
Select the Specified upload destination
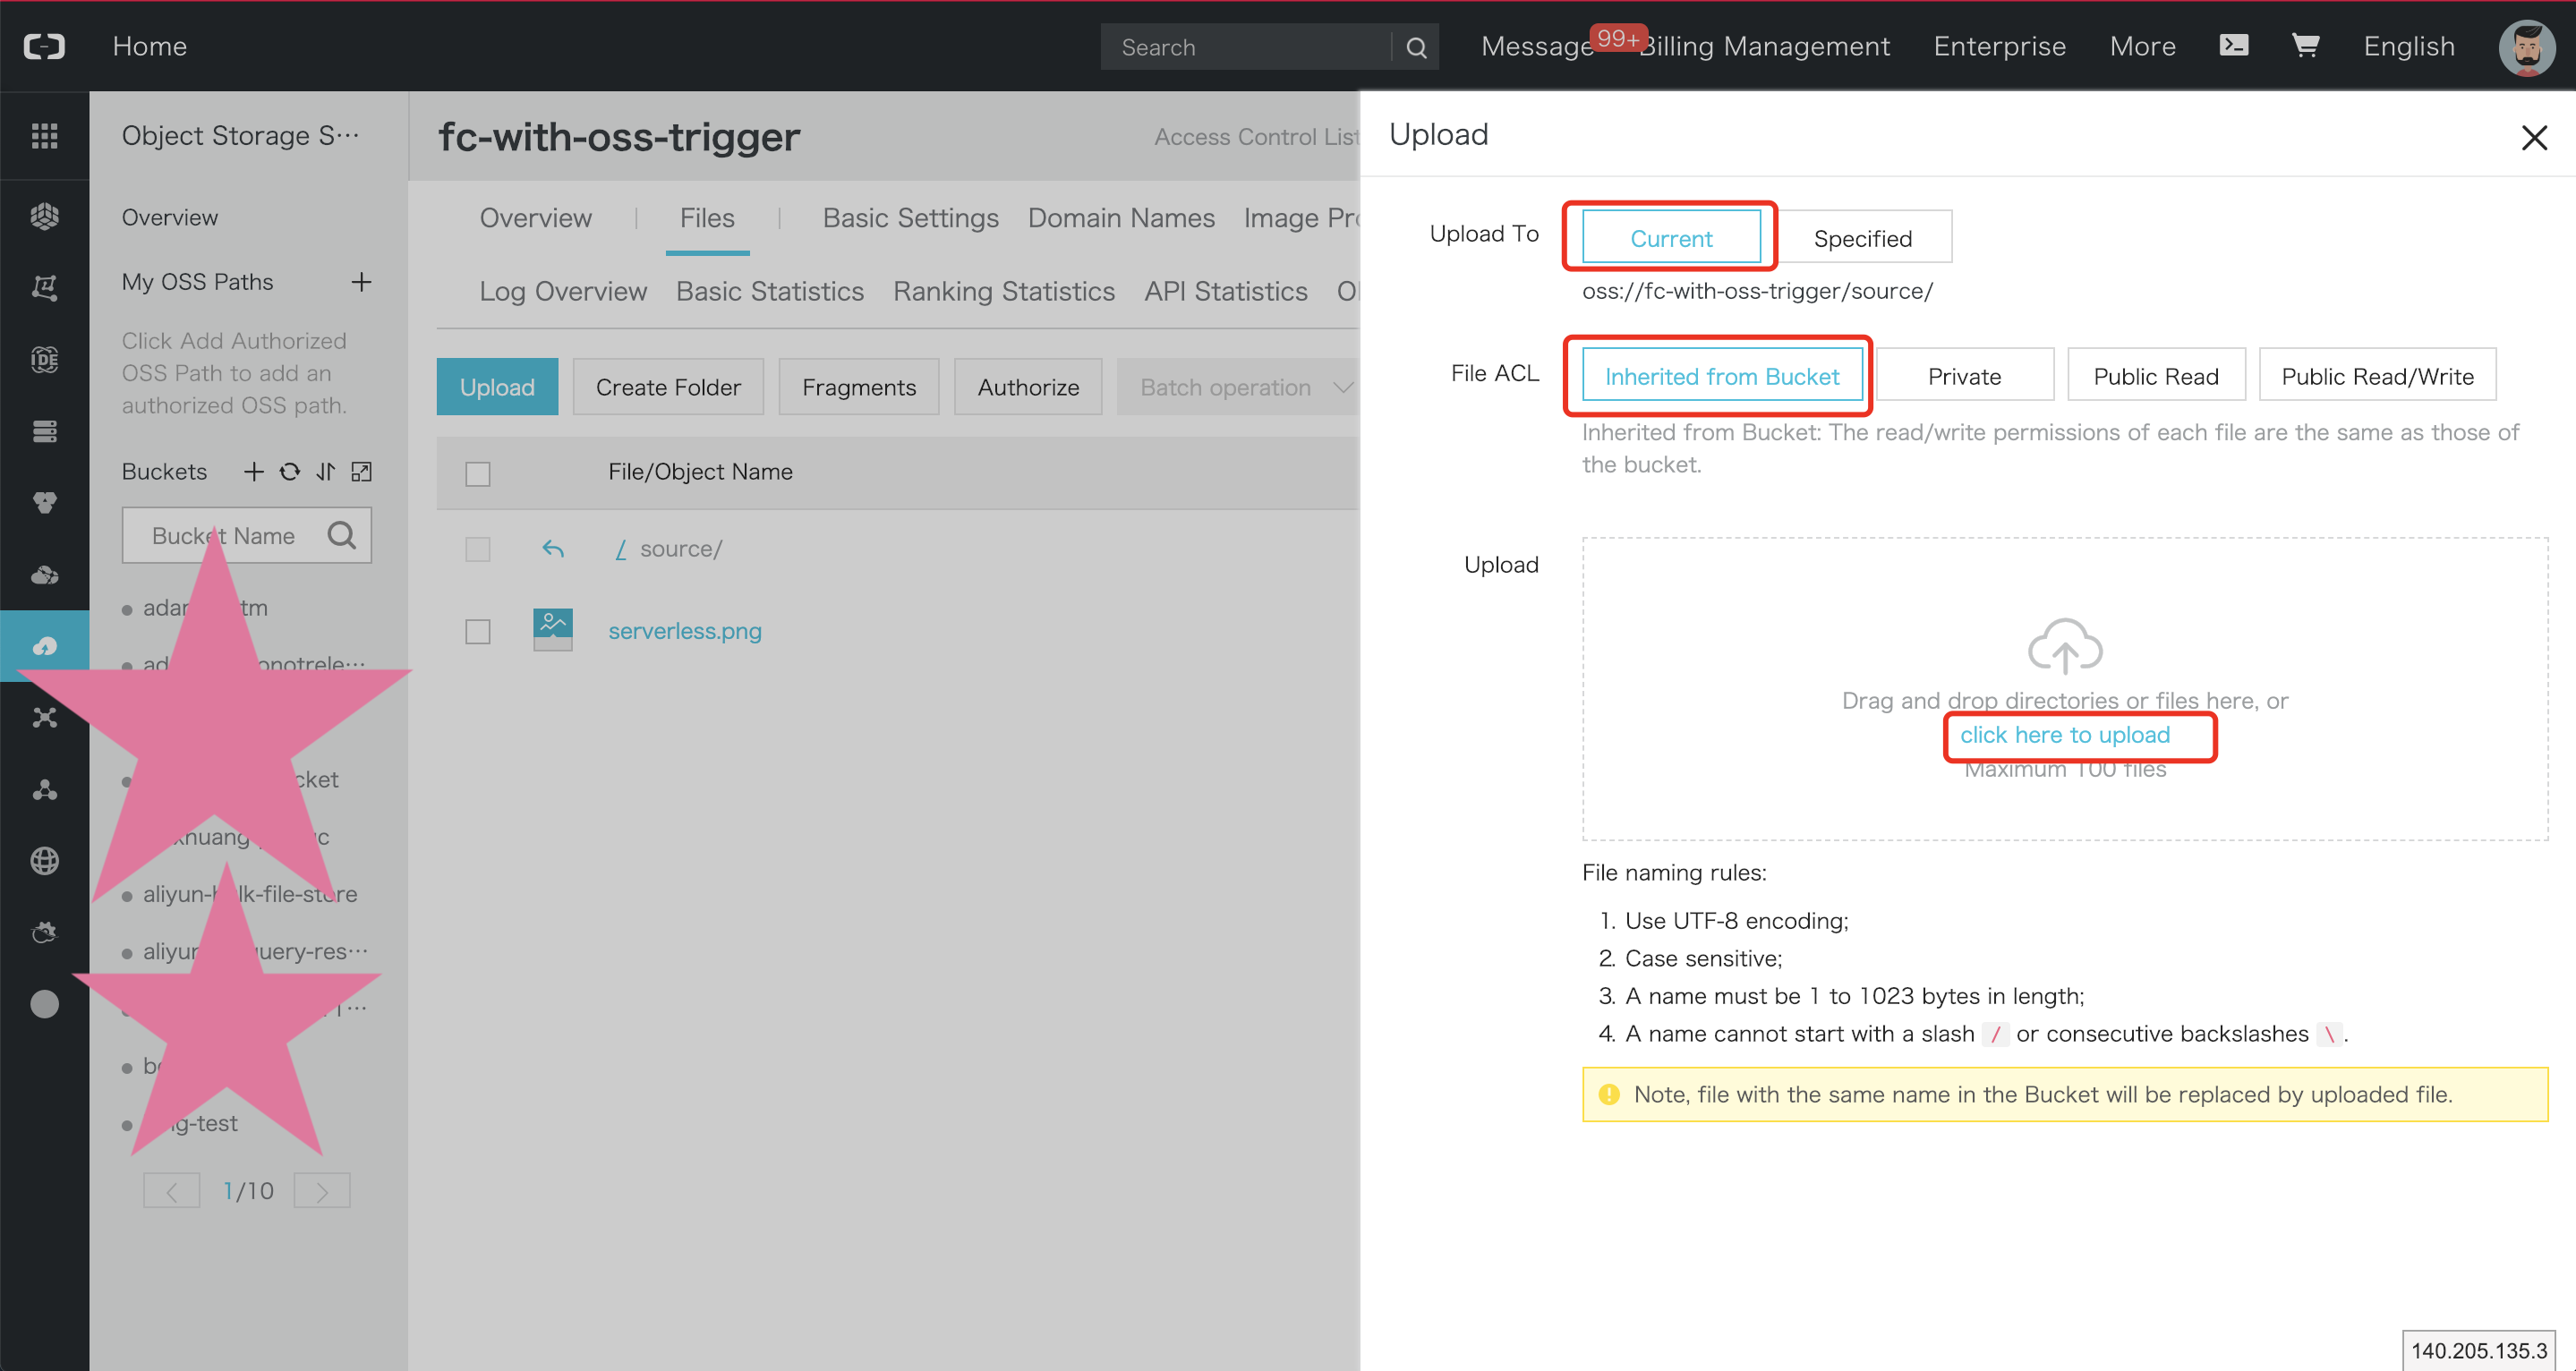coord(1862,238)
